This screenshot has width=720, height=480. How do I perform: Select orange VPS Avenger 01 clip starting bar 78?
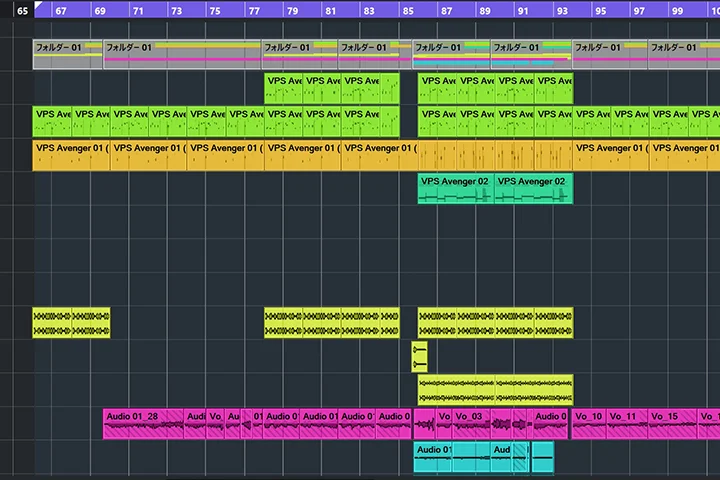click(x=303, y=156)
